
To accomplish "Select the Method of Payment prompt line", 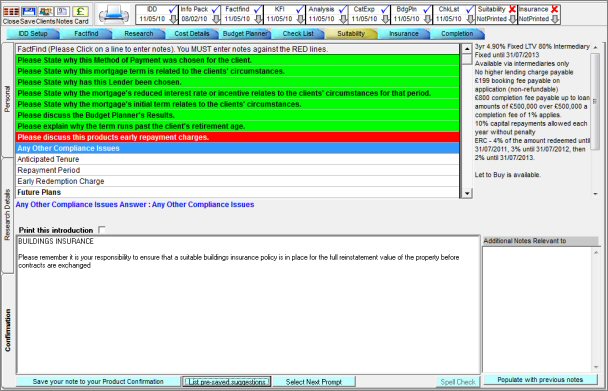I will point(238,61).
